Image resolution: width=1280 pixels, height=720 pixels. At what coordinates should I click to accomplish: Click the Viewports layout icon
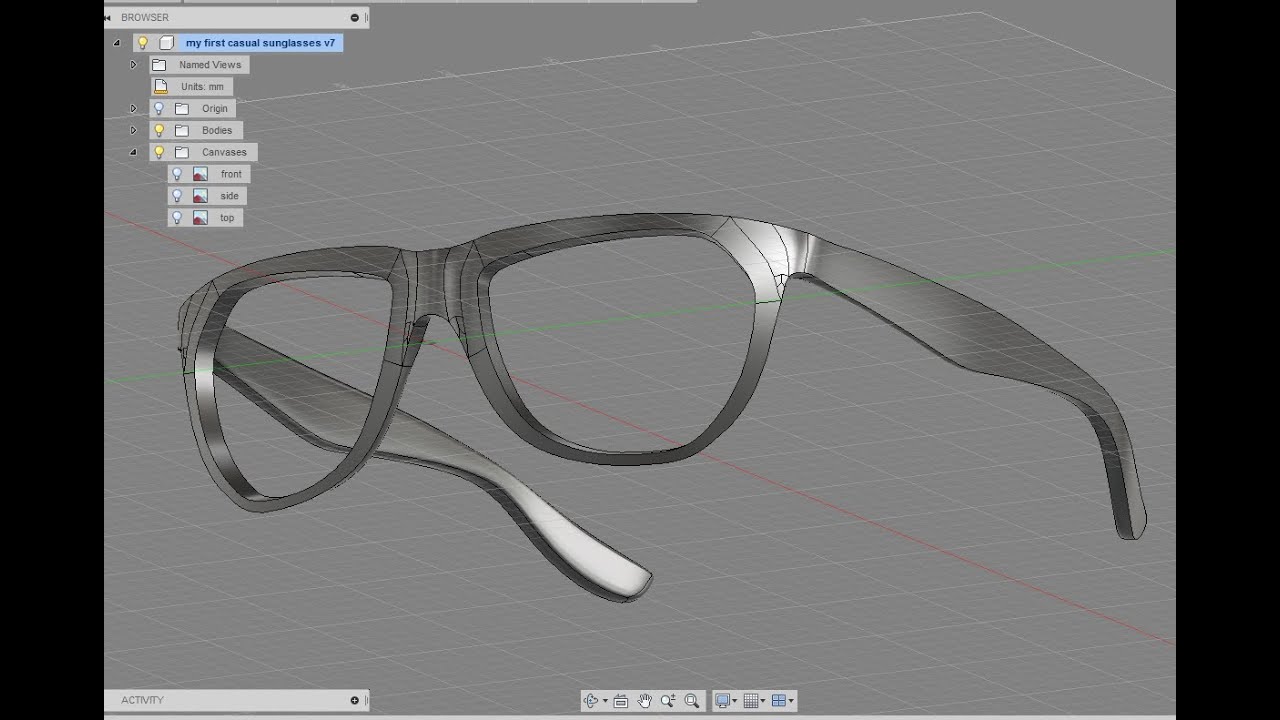pyautogui.click(x=779, y=701)
